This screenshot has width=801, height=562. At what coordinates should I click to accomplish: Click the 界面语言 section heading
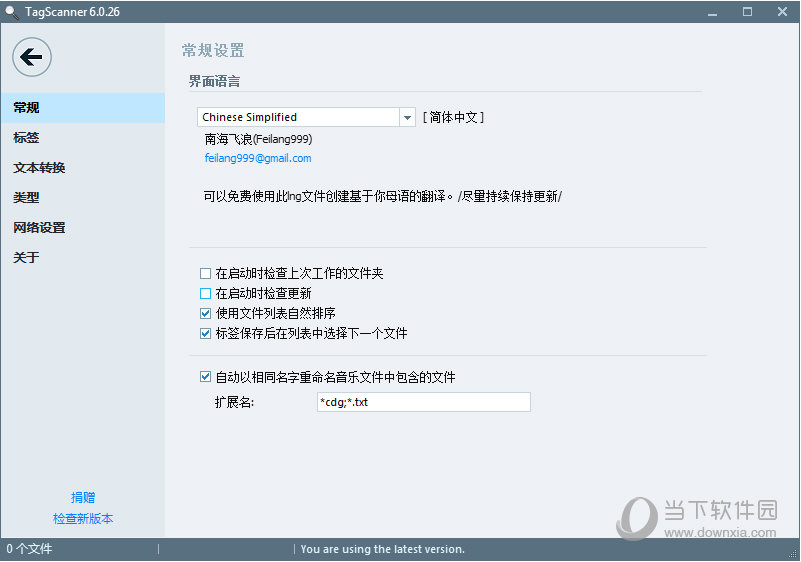[x=215, y=81]
